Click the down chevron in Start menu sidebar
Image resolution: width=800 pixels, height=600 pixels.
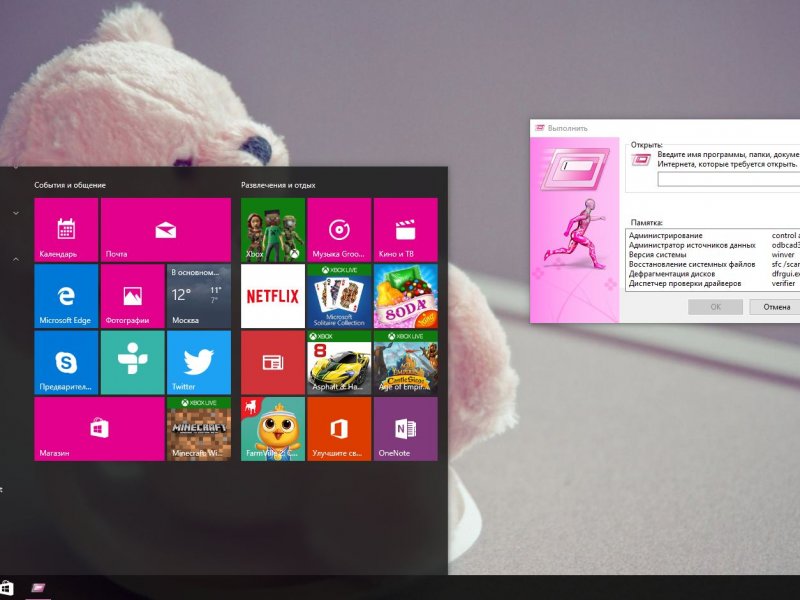[16, 213]
